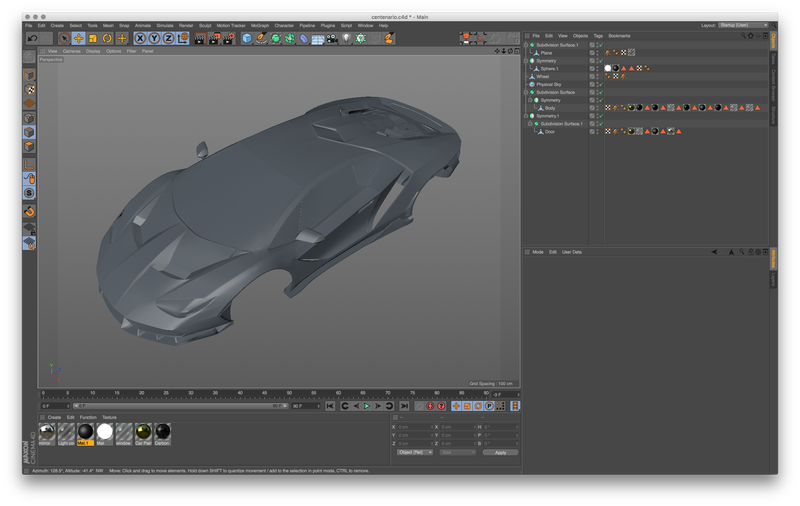
Task: Open Edit Render Settings icon
Action: click(x=229, y=38)
